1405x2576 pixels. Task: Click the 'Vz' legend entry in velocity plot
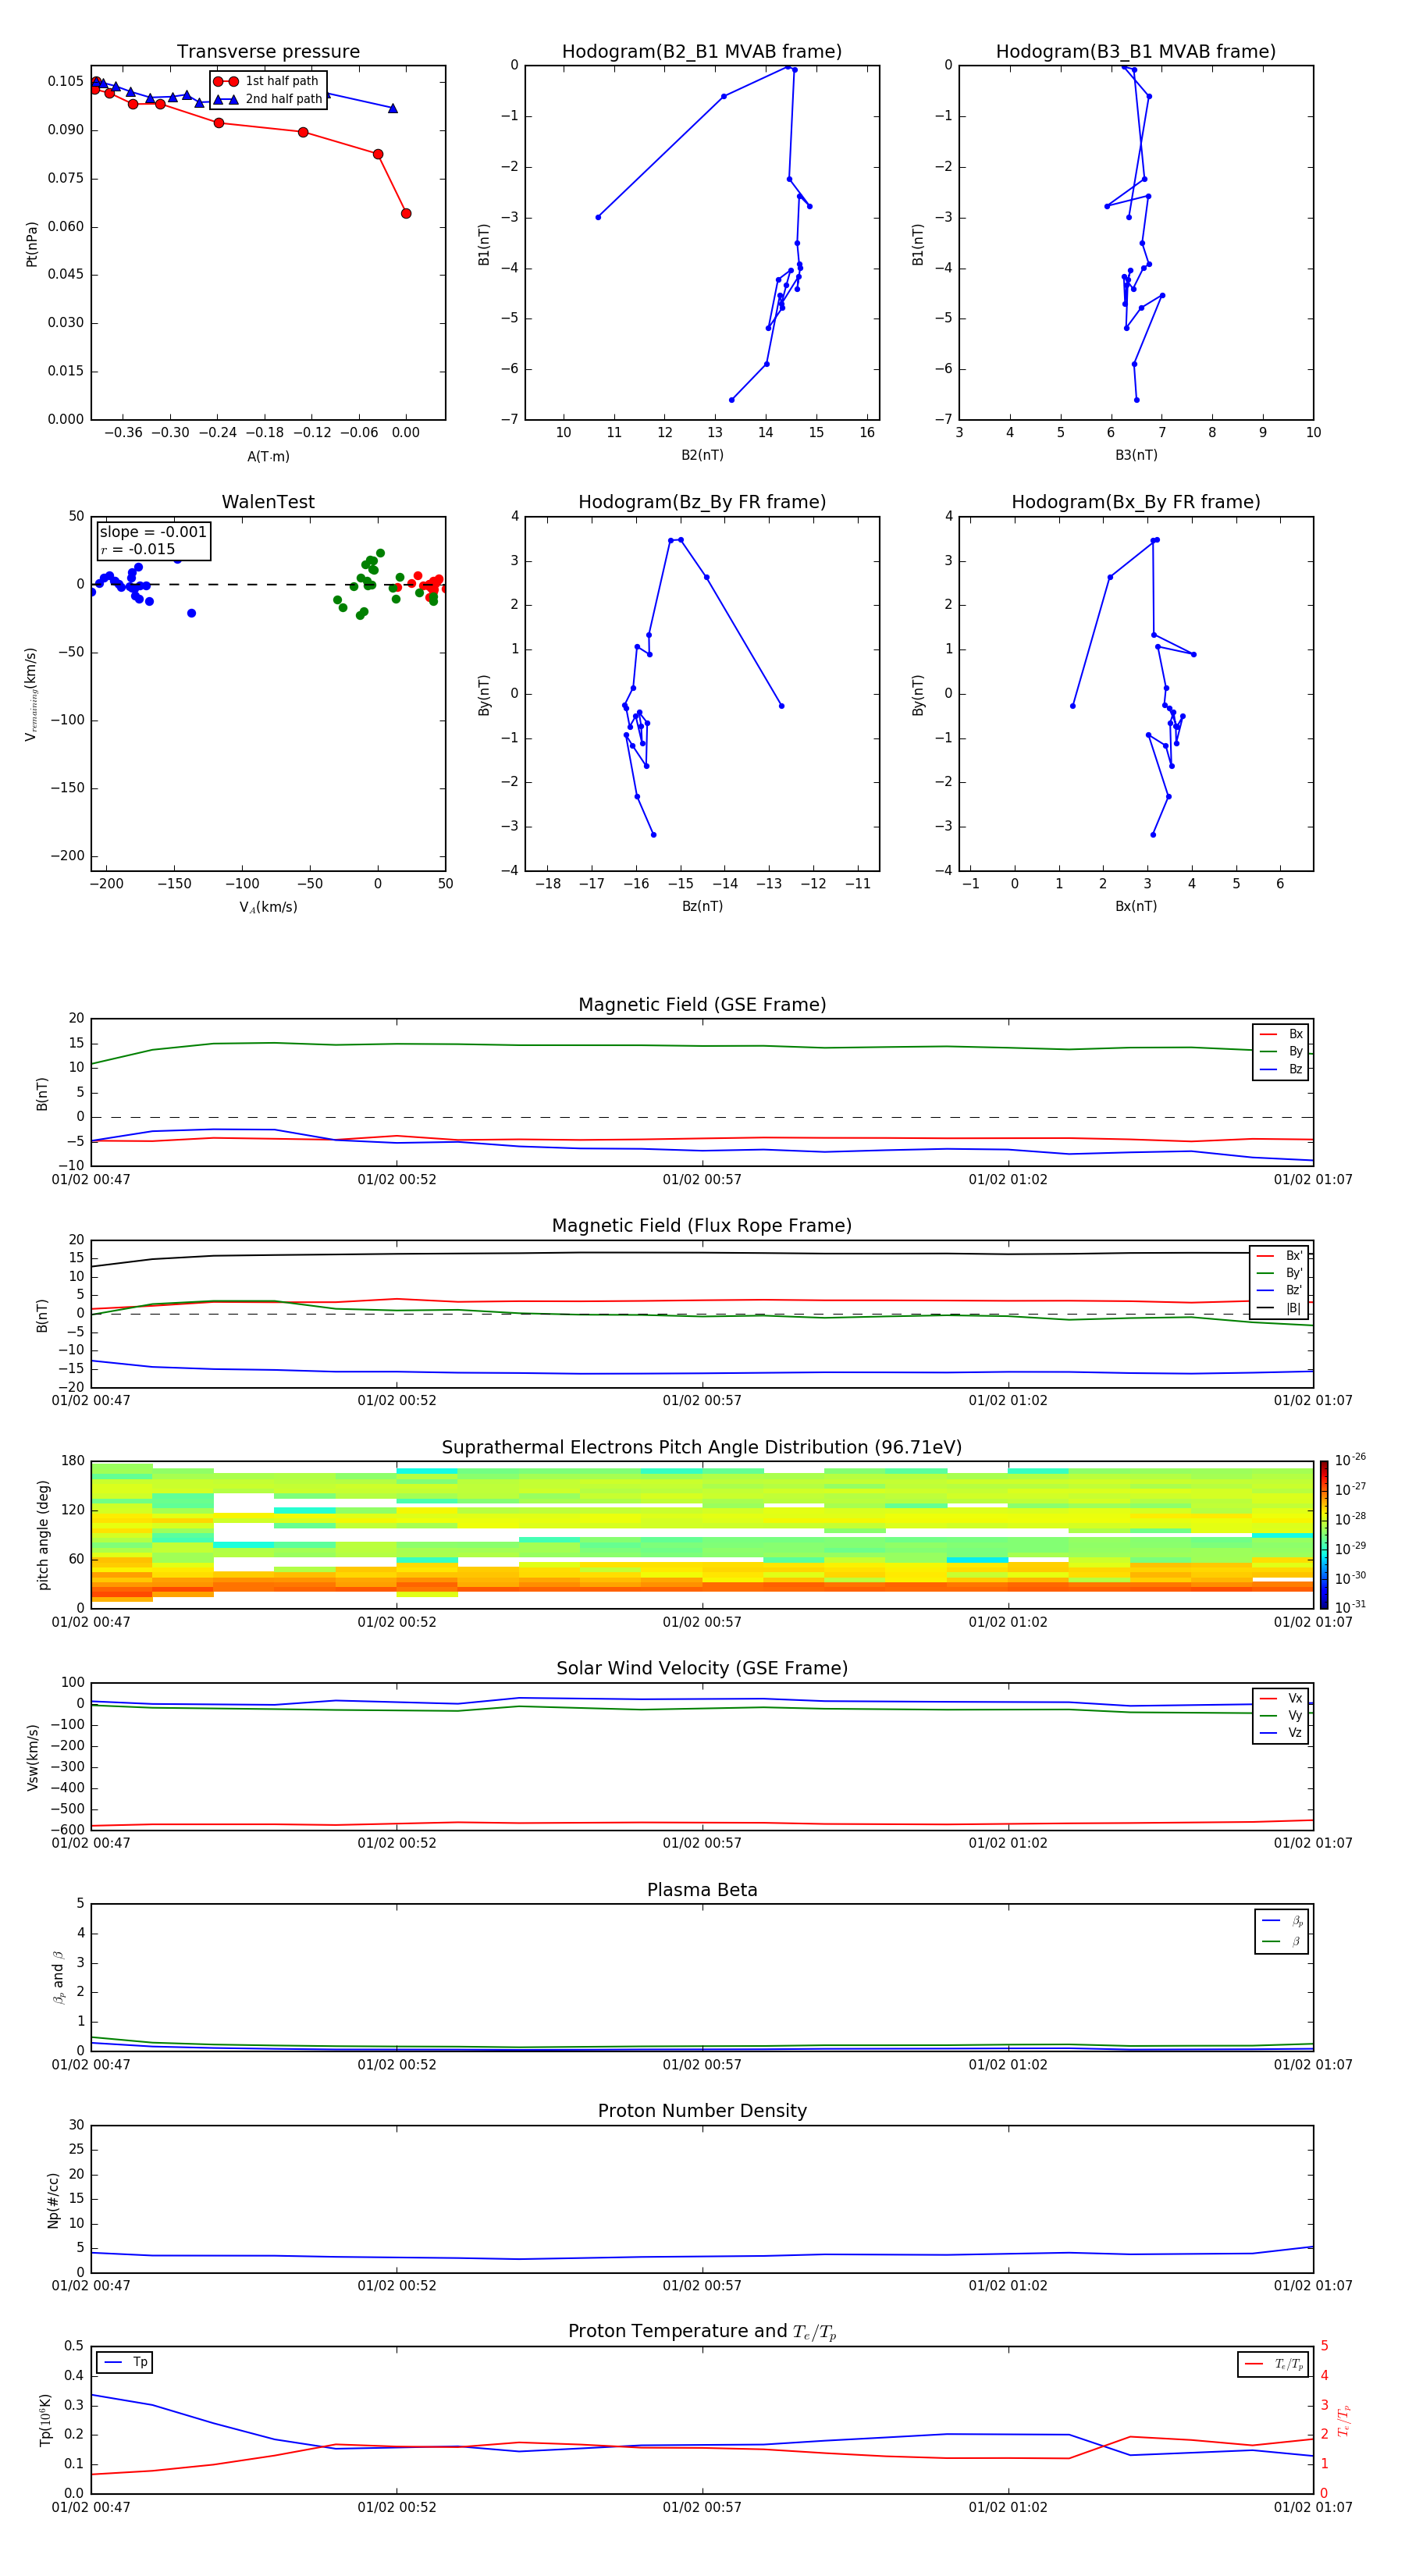pyautogui.click(x=1281, y=1733)
